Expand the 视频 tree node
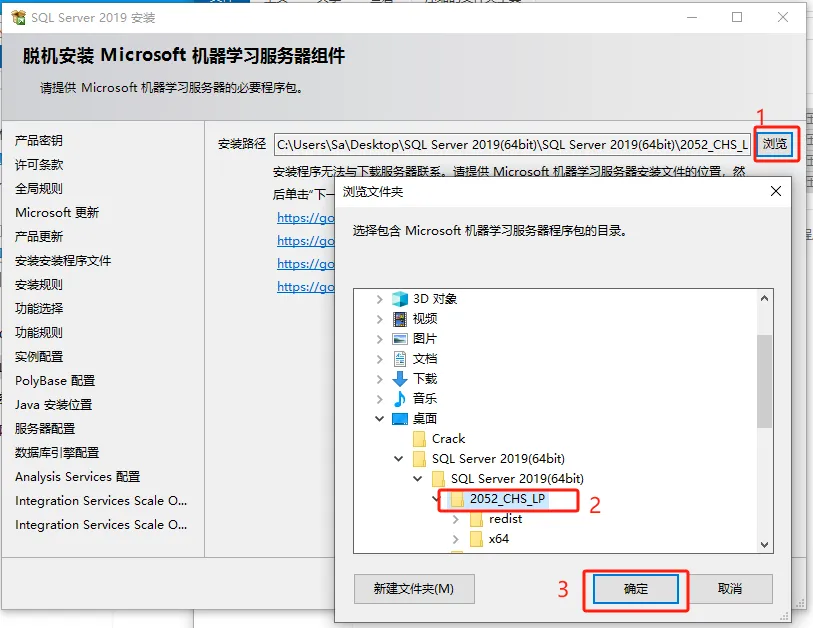Screen dimensions: 813x628 pyautogui.click(x=380, y=319)
